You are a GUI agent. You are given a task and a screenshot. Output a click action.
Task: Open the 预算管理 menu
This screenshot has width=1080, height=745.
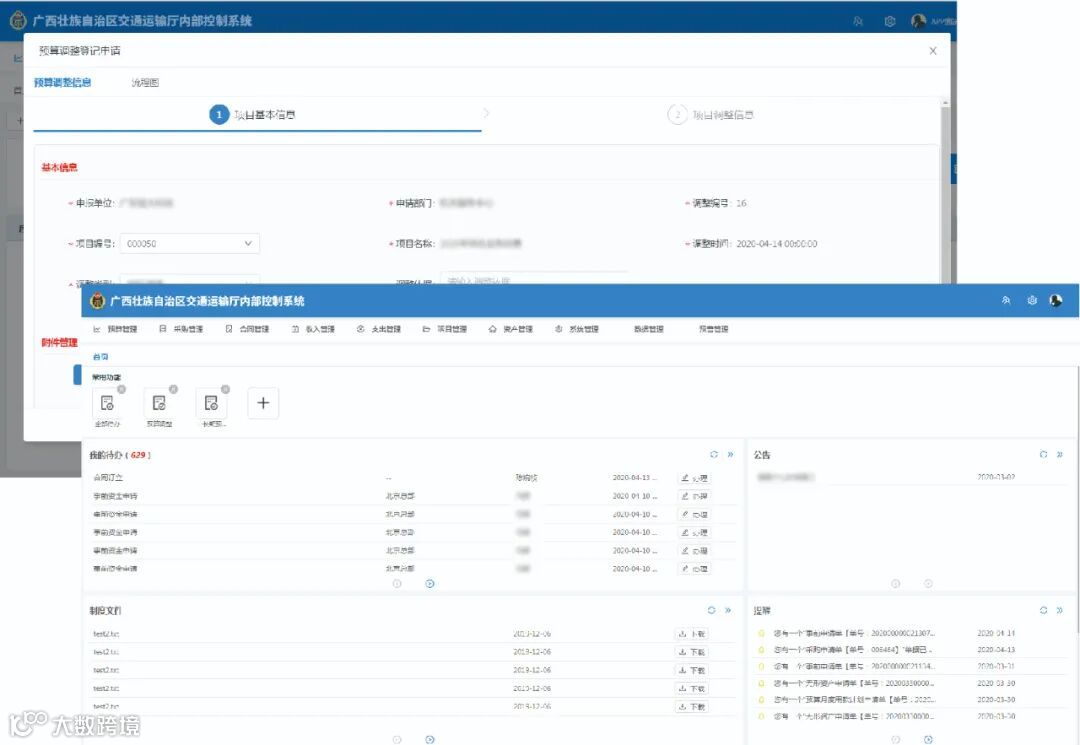tap(116, 329)
